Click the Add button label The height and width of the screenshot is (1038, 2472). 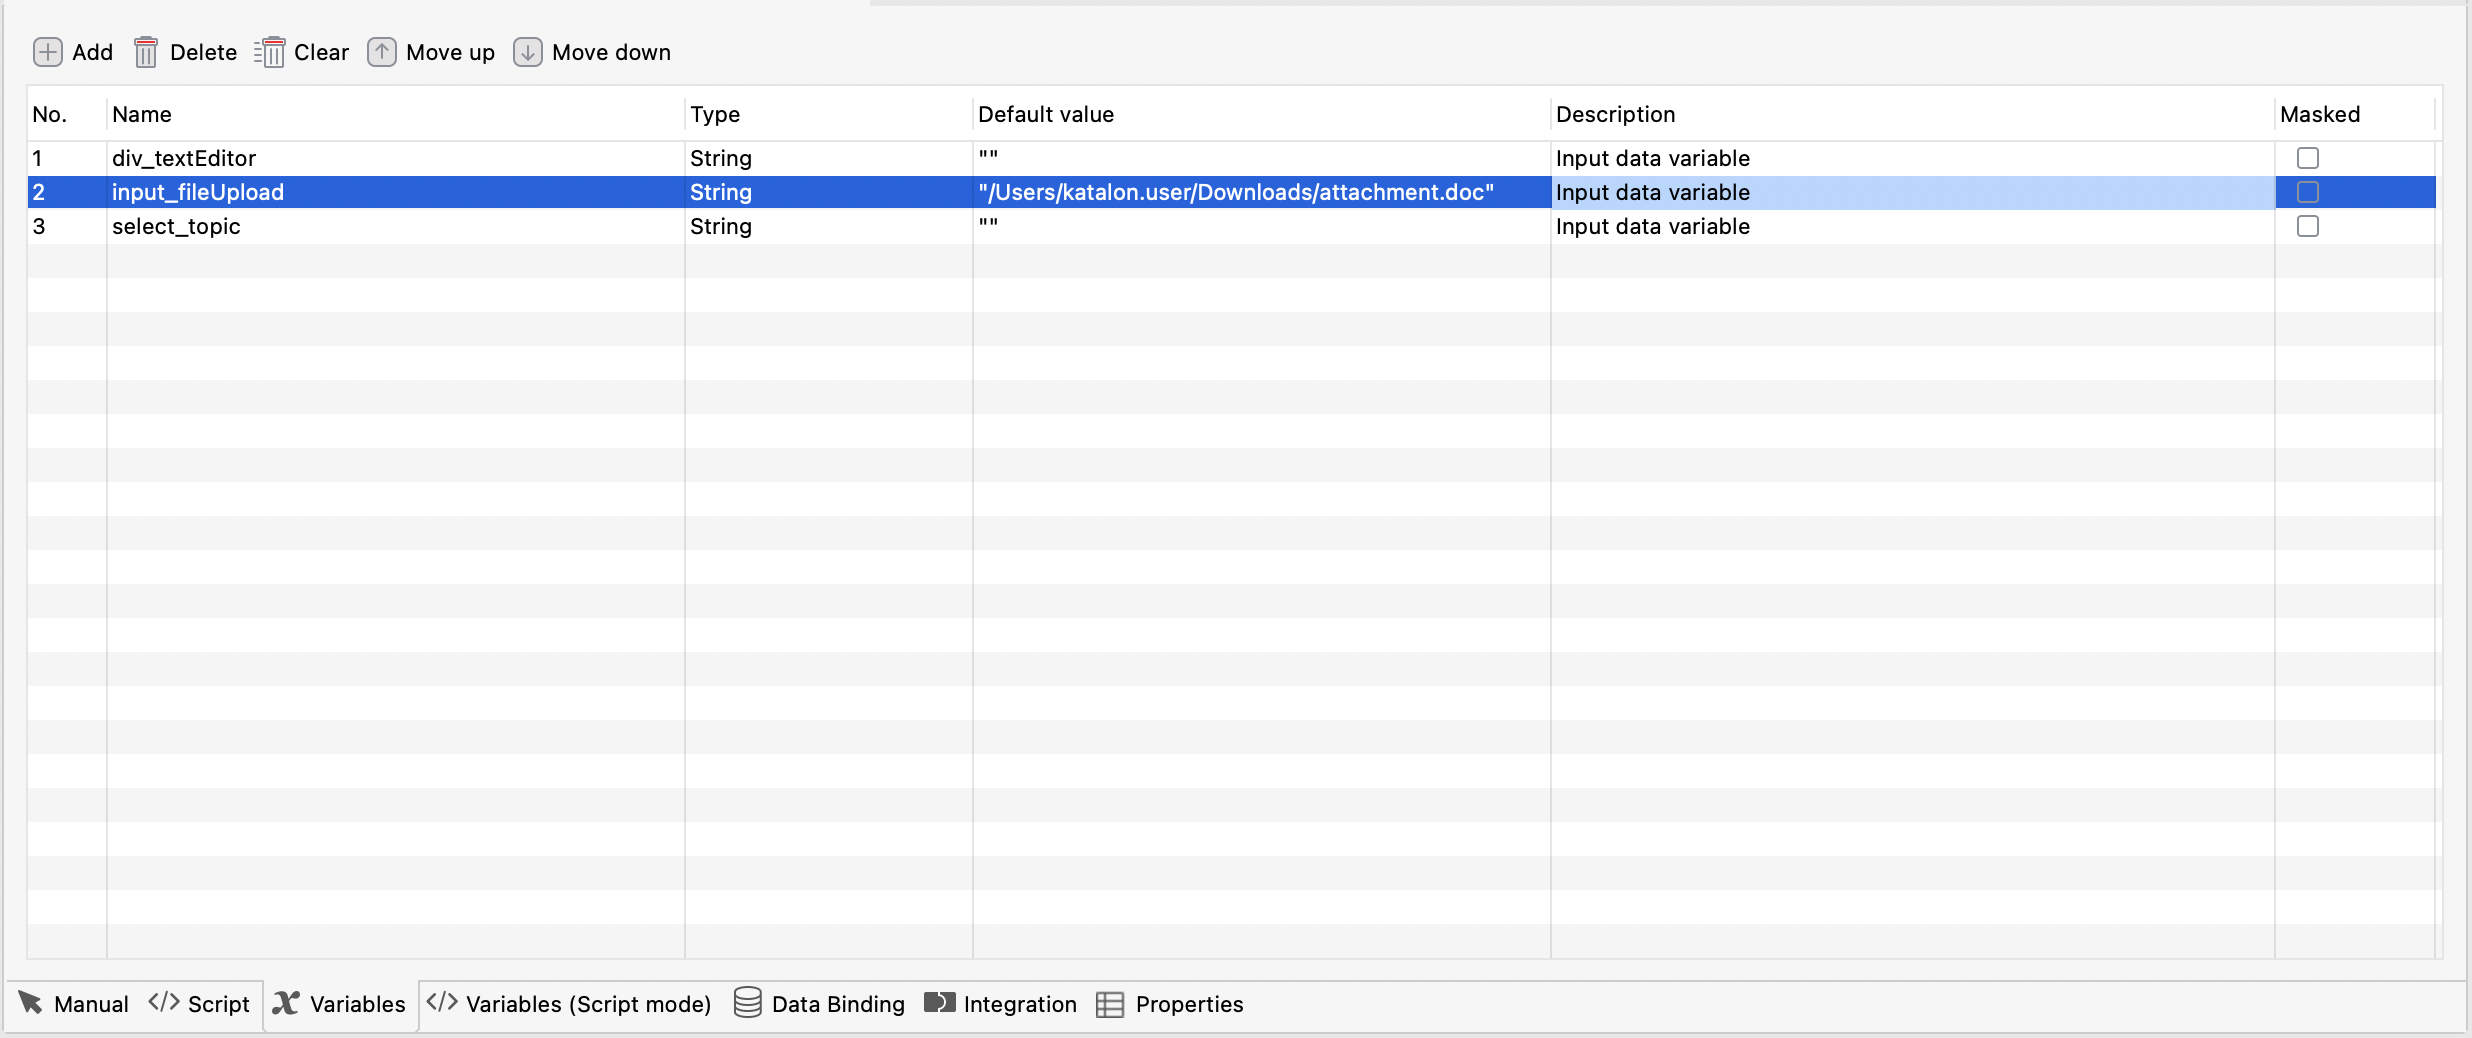pyautogui.click(x=92, y=52)
